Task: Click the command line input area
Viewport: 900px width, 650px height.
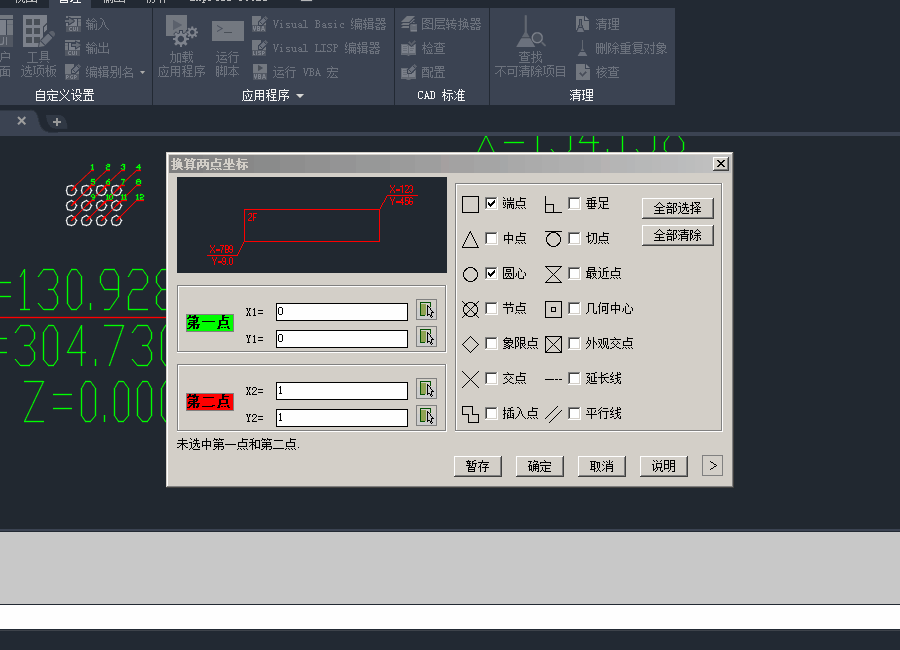Action: pos(450,617)
